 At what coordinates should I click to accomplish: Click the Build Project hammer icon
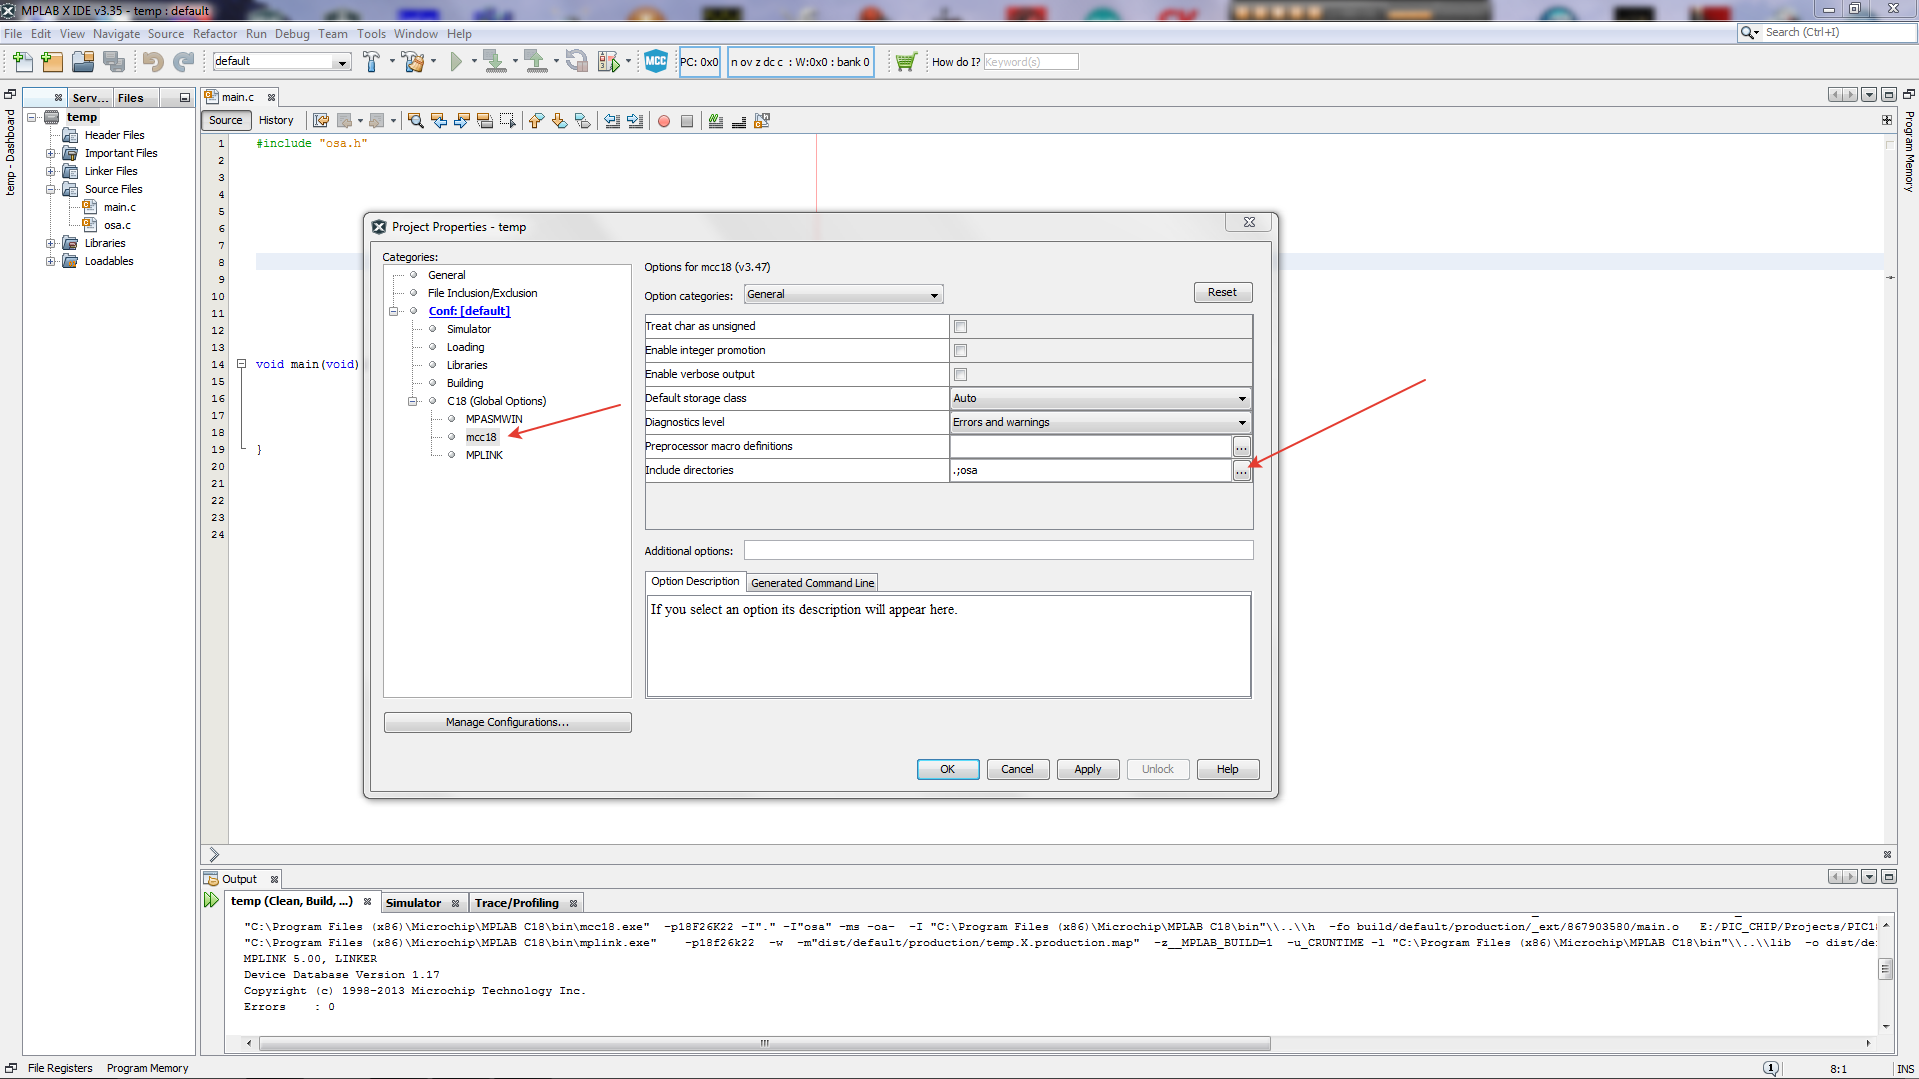371,62
